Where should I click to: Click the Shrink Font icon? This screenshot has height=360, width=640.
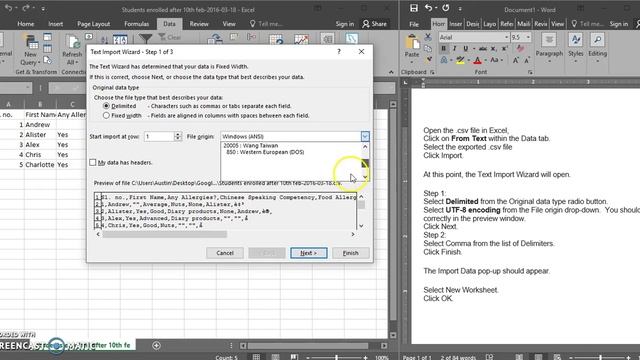coord(527,60)
